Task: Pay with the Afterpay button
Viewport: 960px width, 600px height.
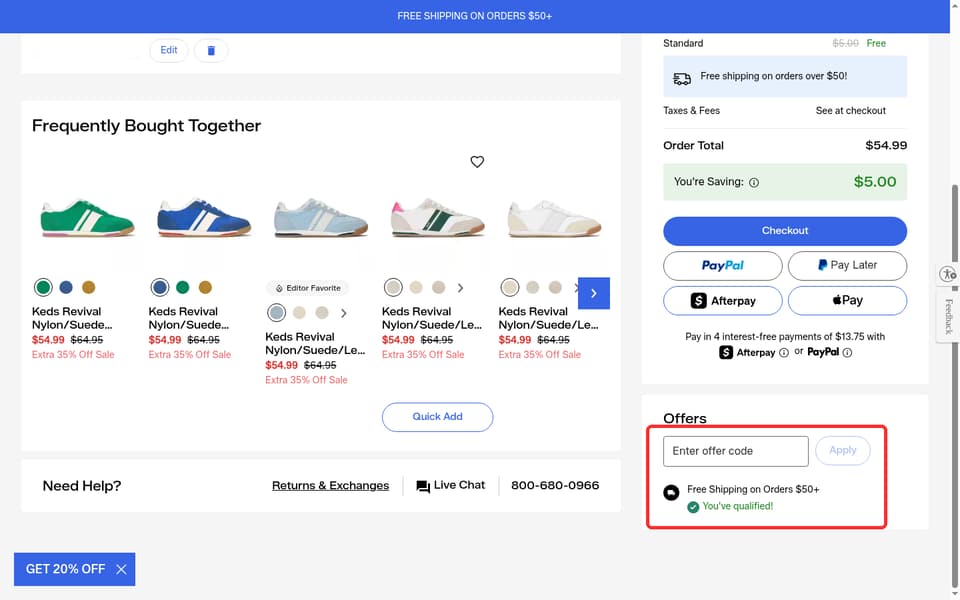Action: [x=722, y=301]
